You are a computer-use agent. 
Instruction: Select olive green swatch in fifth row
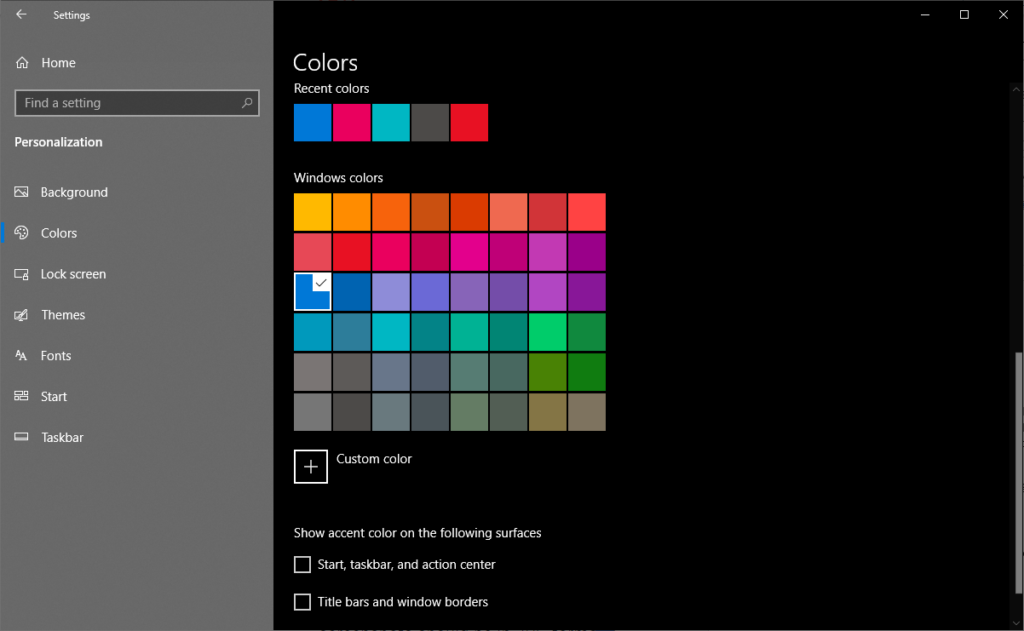coord(547,372)
